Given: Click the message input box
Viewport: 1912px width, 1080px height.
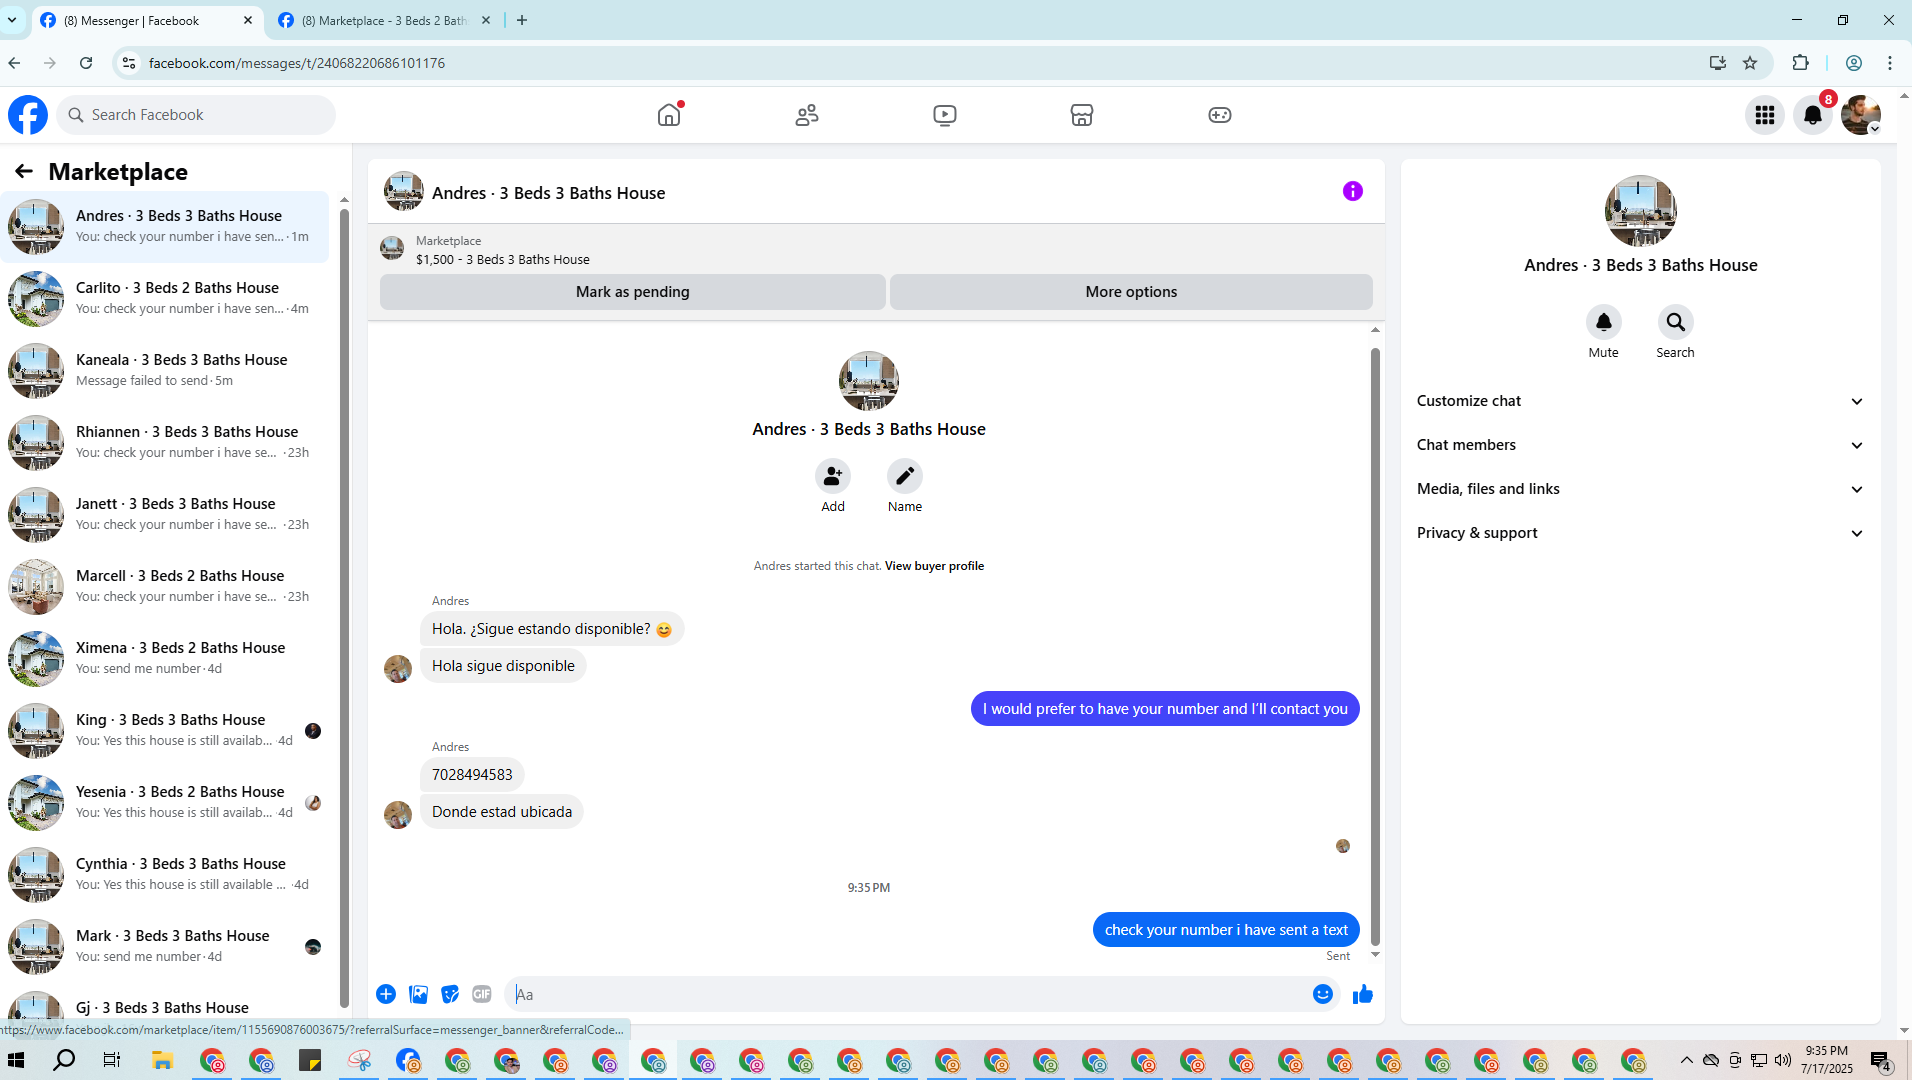Looking at the screenshot, I should [x=908, y=994].
